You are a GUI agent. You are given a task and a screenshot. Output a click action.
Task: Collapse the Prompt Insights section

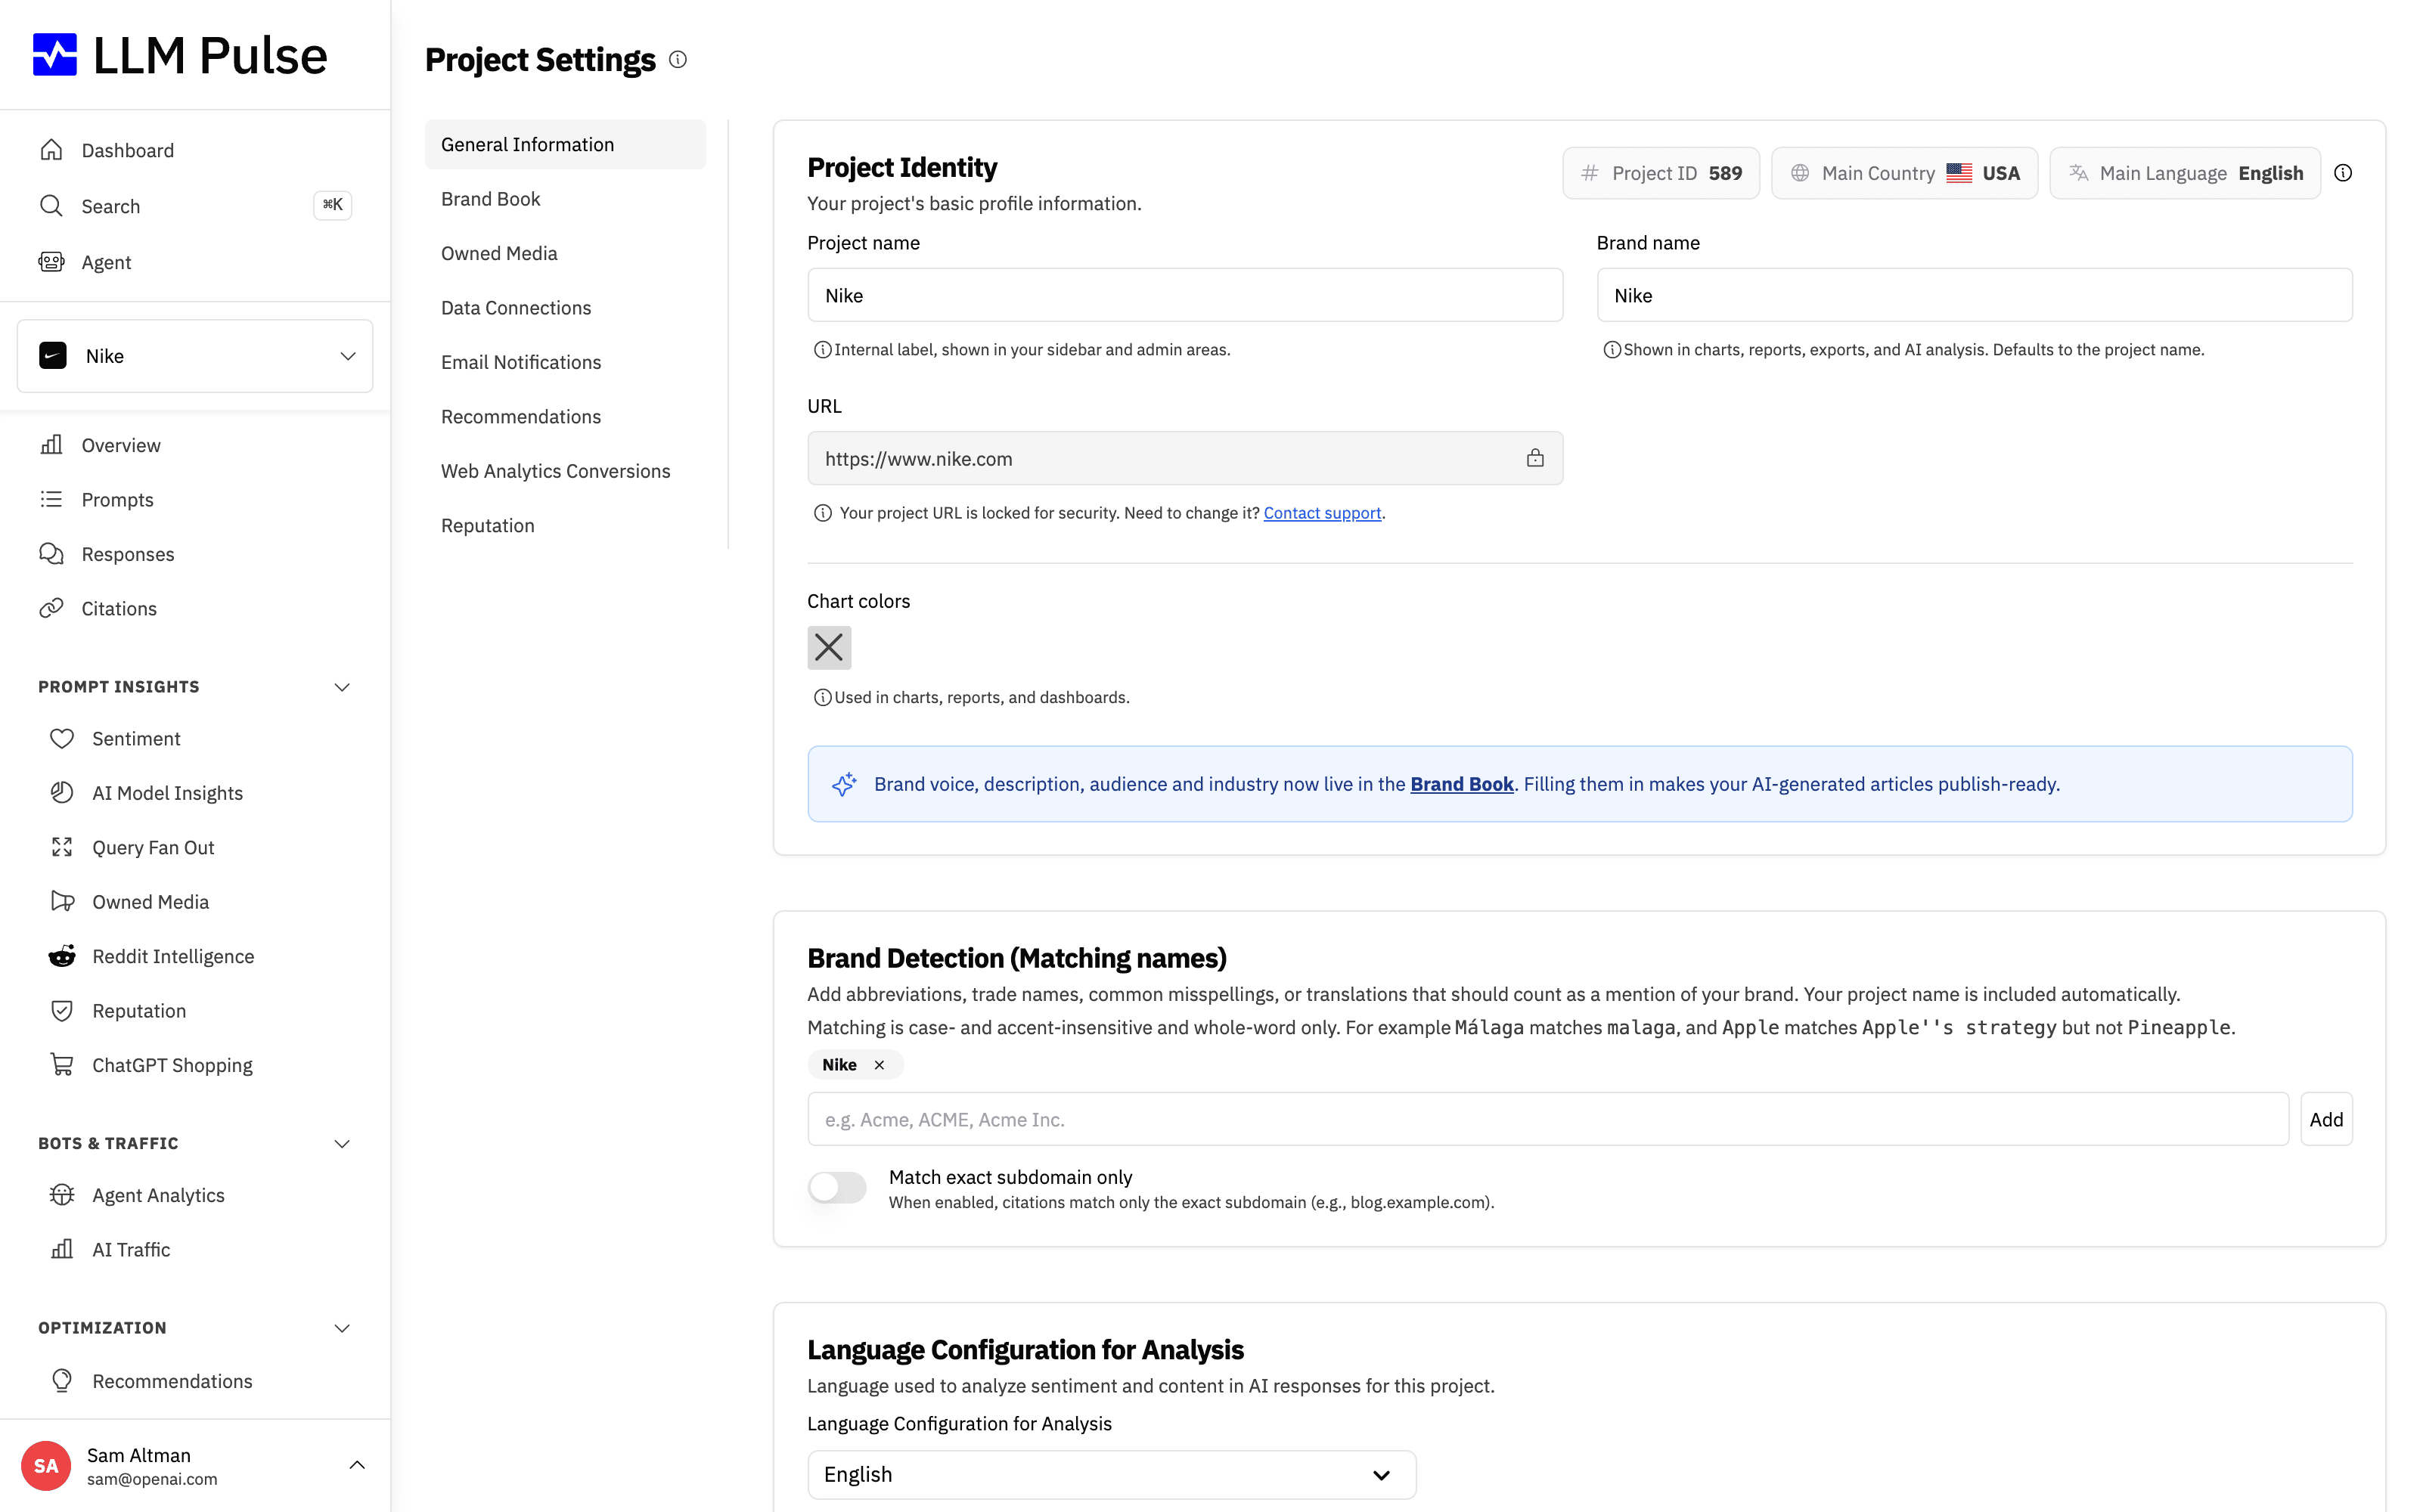pyautogui.click(x=342, y=687)
